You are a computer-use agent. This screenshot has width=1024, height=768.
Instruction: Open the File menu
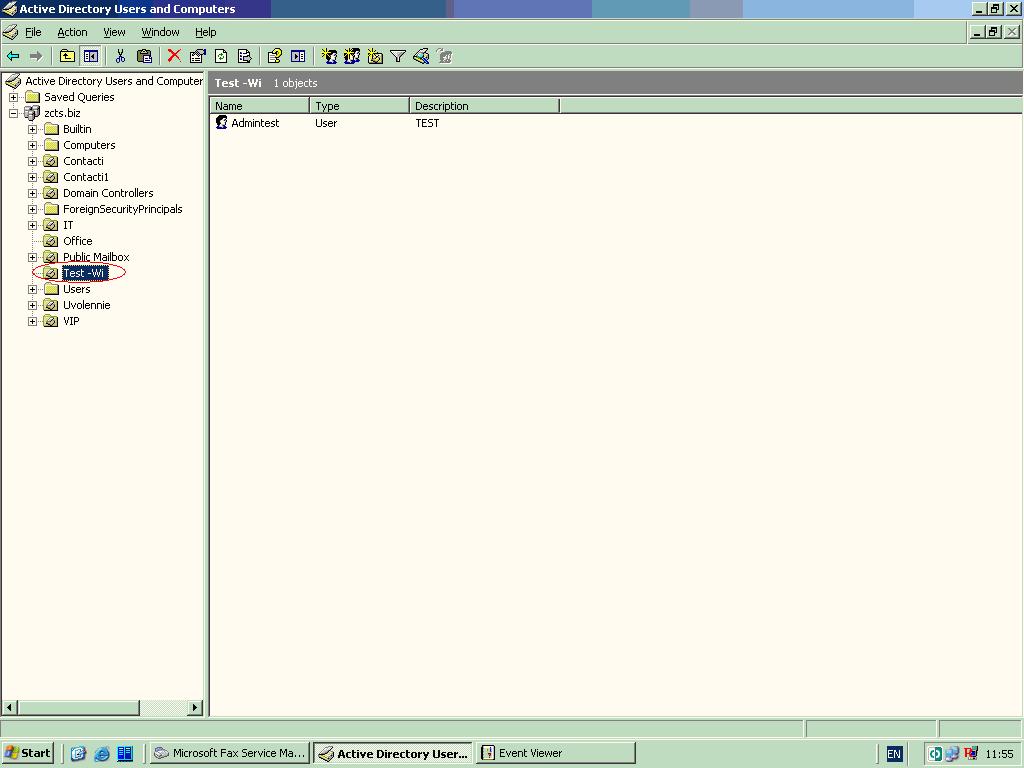click(x=33, y=32)
